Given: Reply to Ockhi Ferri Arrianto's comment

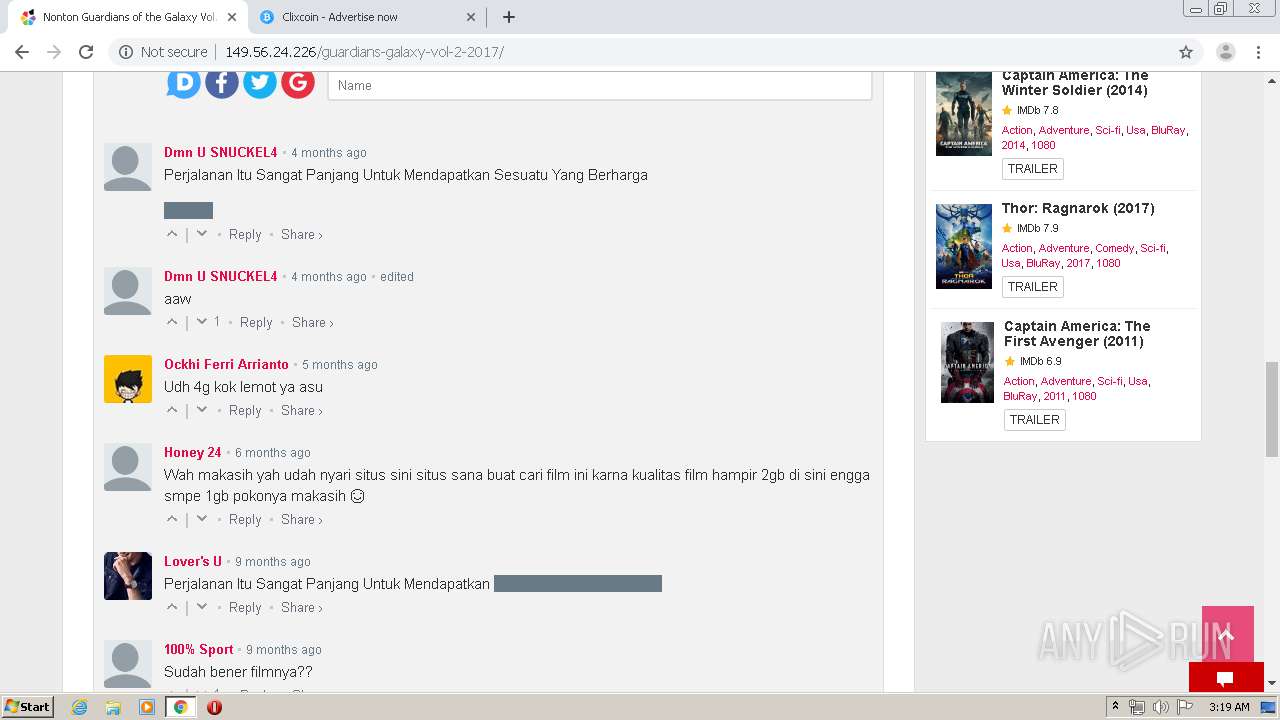Looking at the screenshot, I should pos(245,410).
